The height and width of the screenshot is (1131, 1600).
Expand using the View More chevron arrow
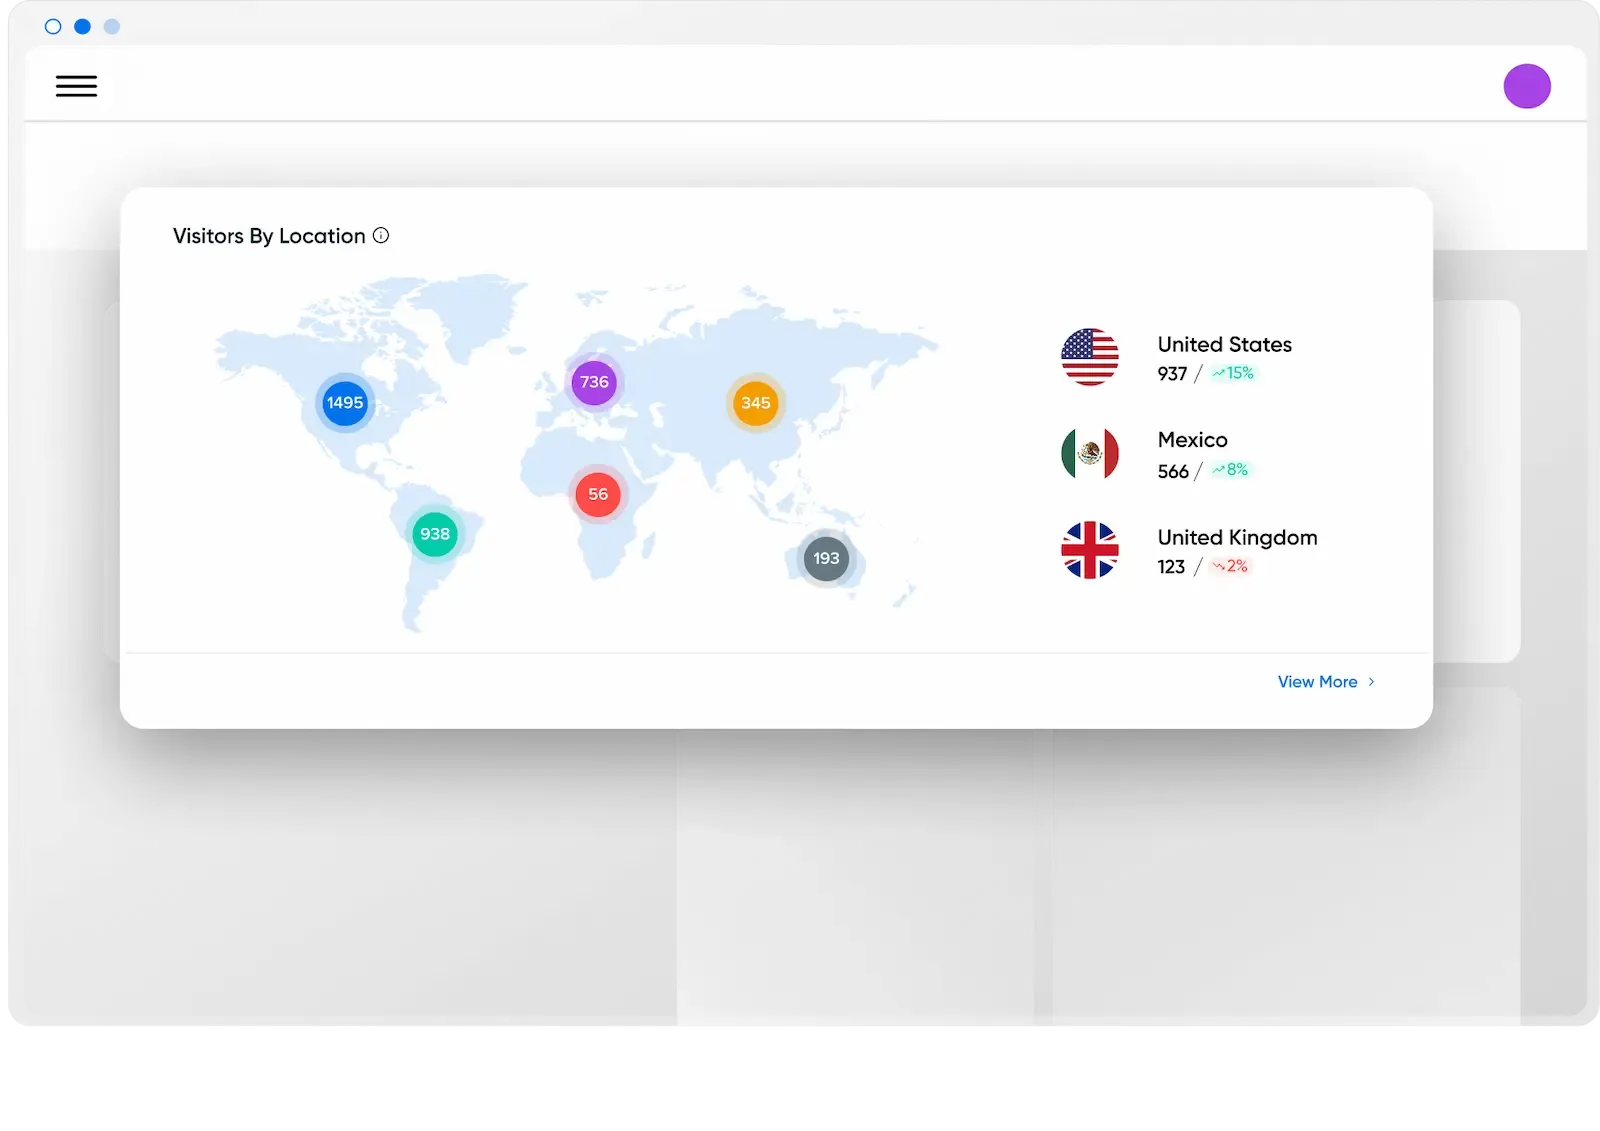click(1371, 682)
